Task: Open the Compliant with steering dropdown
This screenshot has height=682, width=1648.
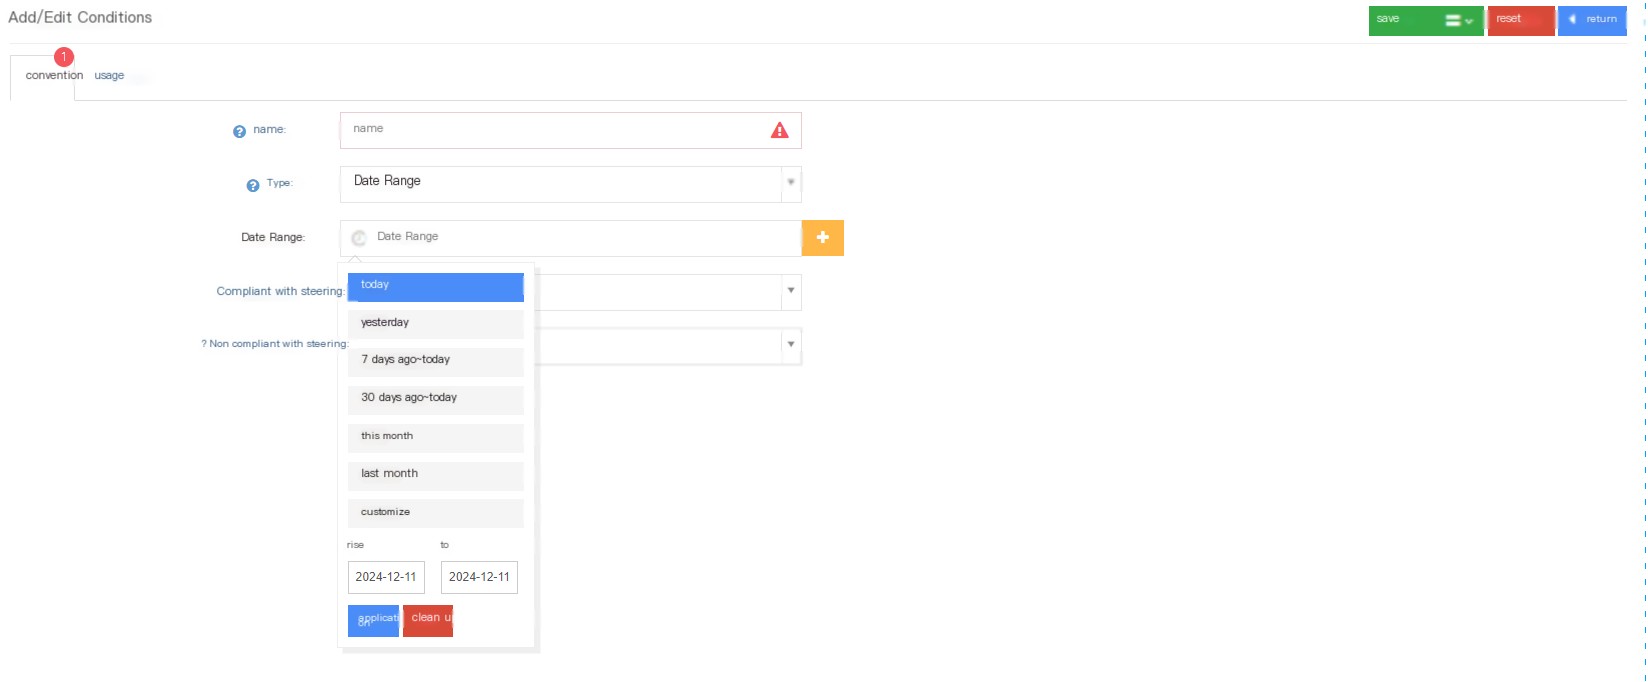Action: point(791,291)
